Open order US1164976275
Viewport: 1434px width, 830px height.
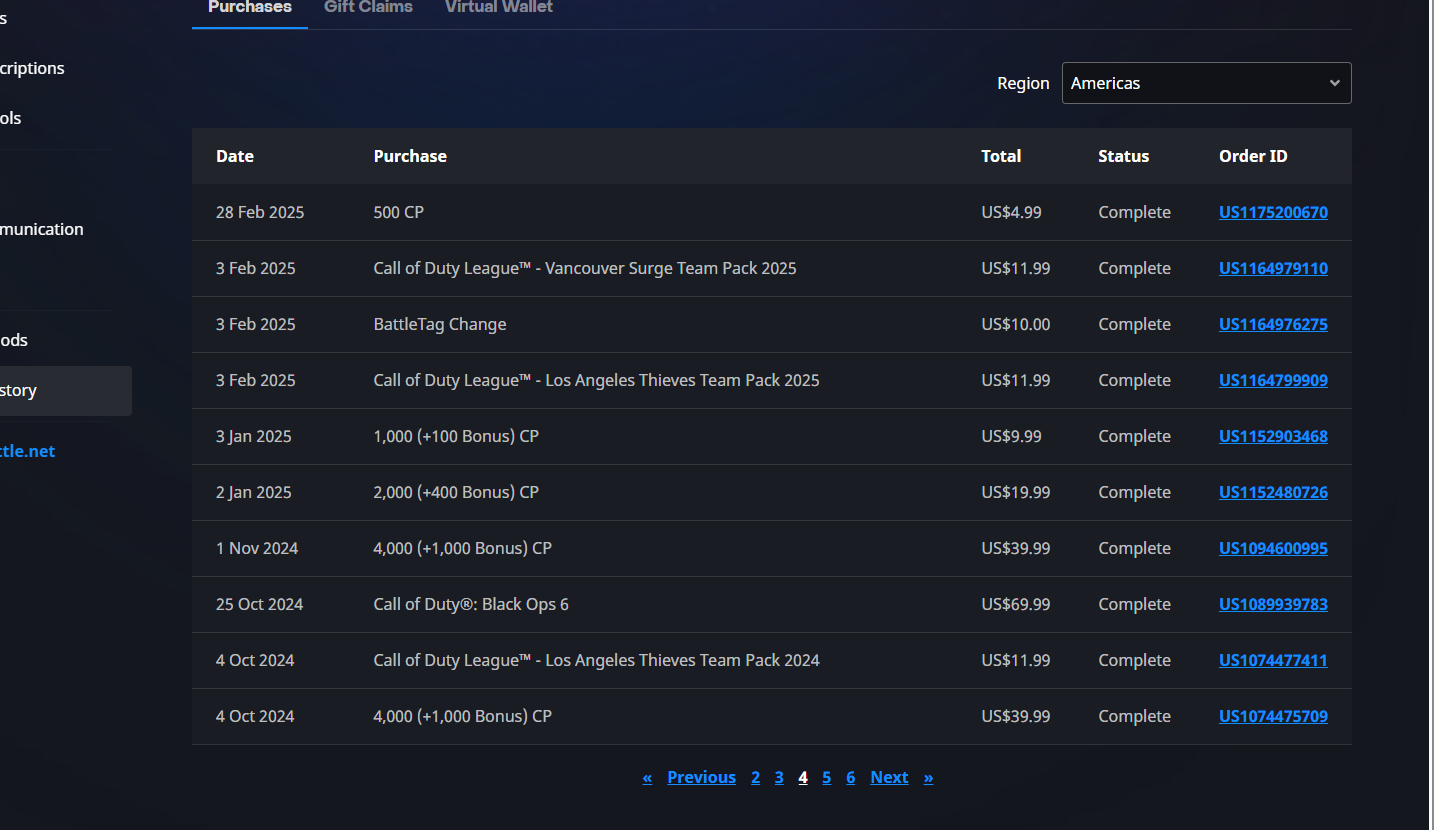(x=1273, y=324)
